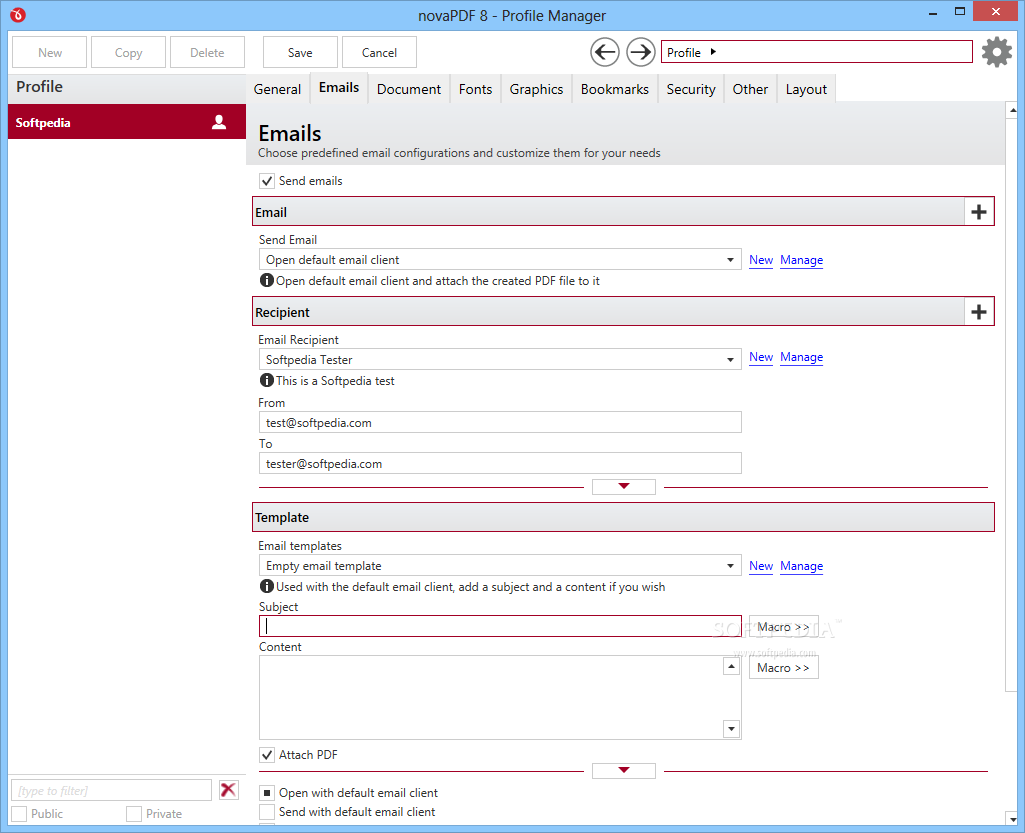The image size is (1025, 833).
Task: Click the New profile button
Action: click(50, 52)
